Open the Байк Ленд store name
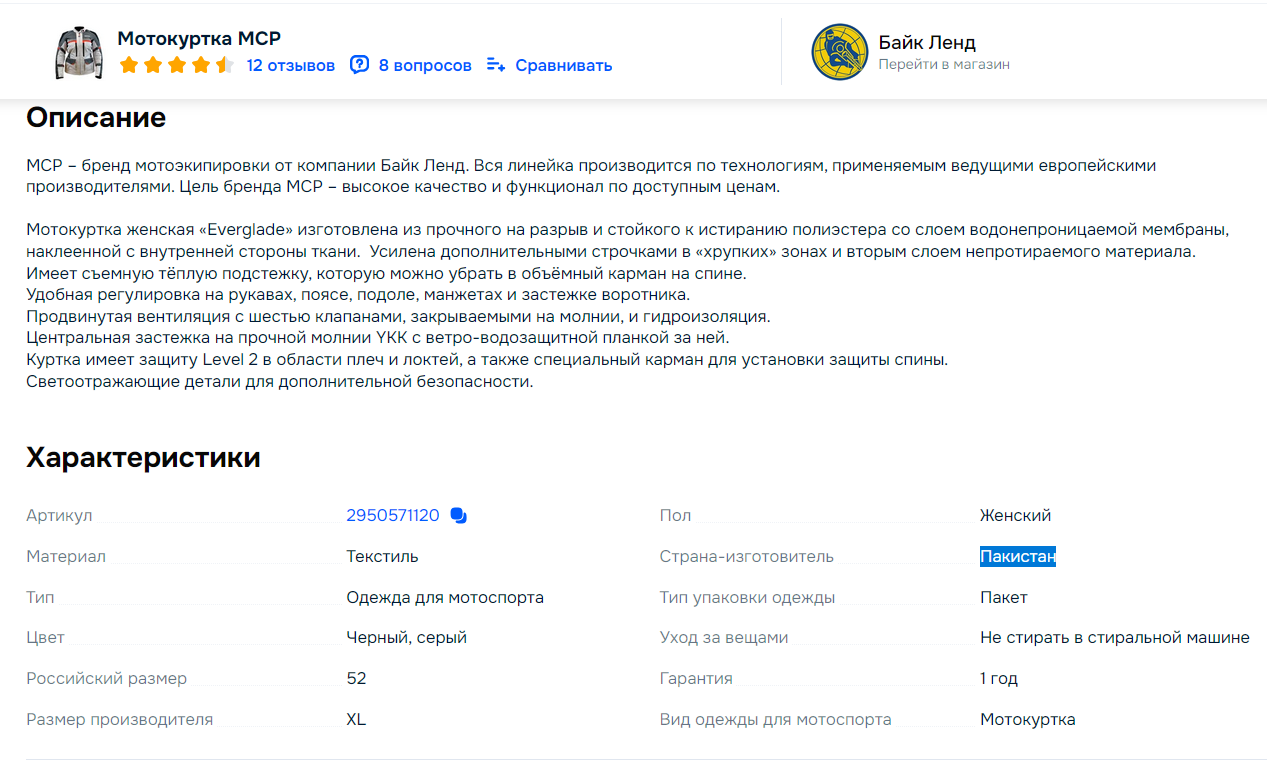 click(x=927, y=42)
